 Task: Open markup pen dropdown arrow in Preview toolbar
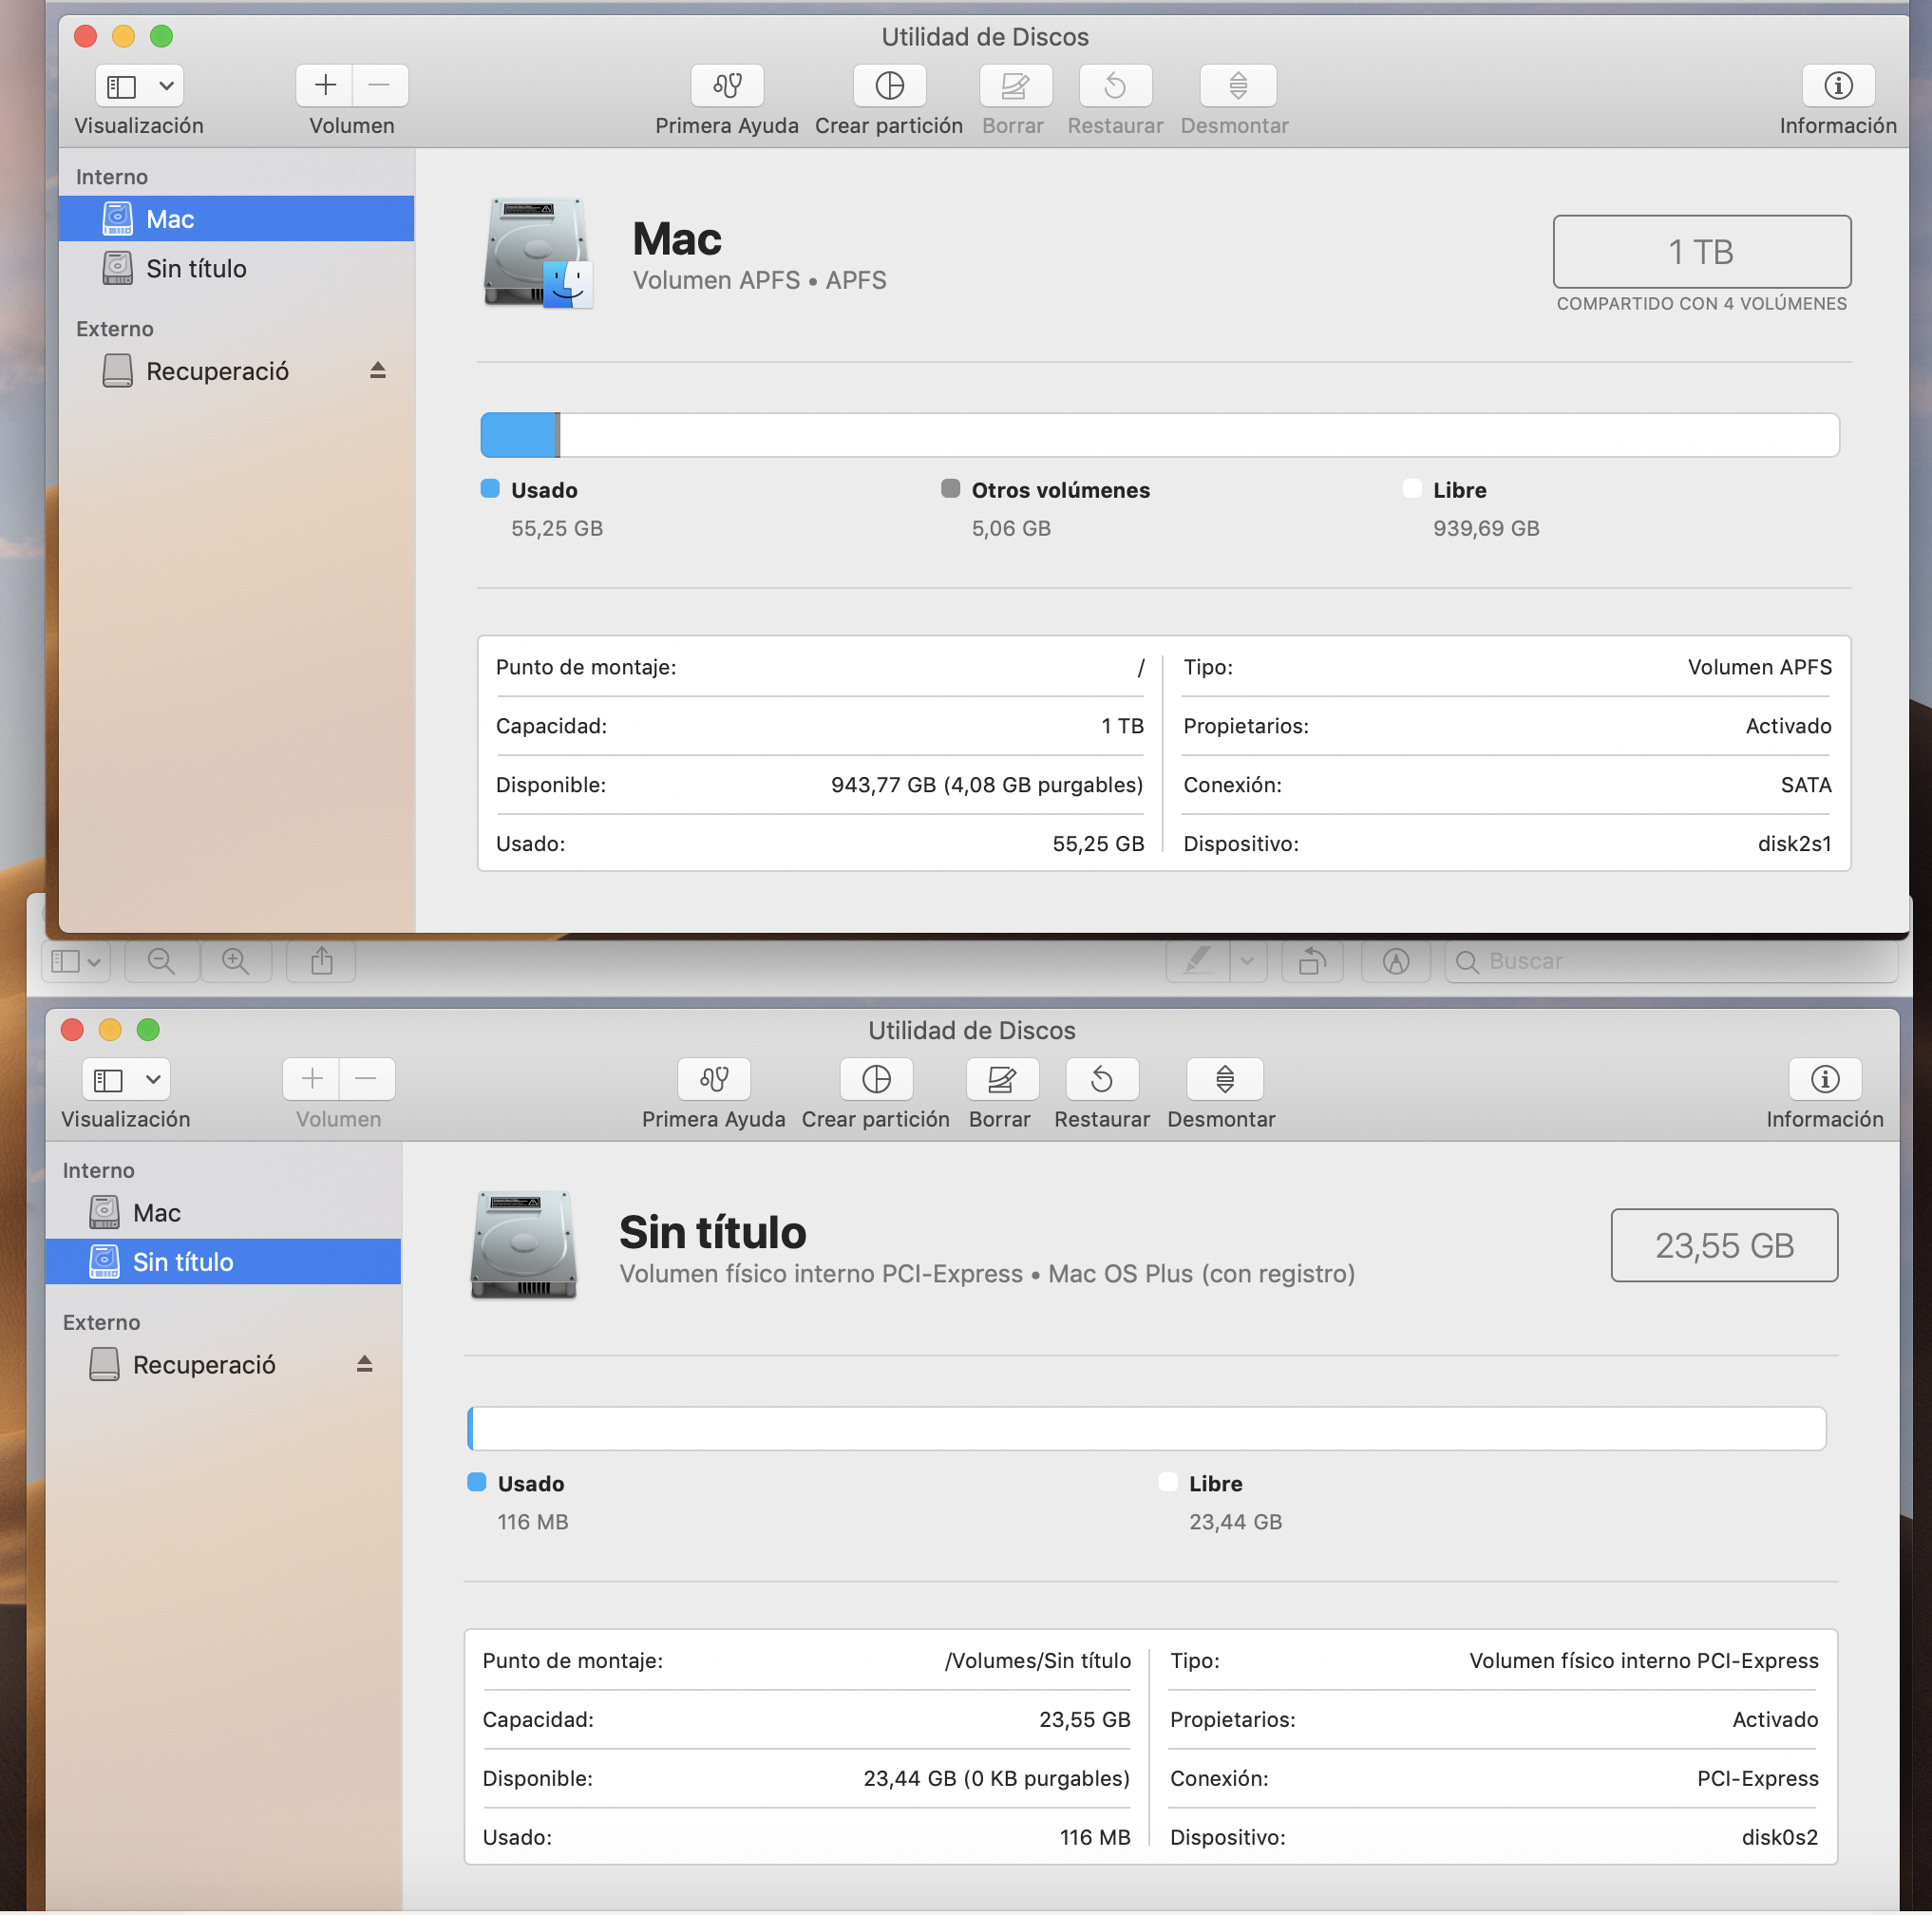[1246, 961]
